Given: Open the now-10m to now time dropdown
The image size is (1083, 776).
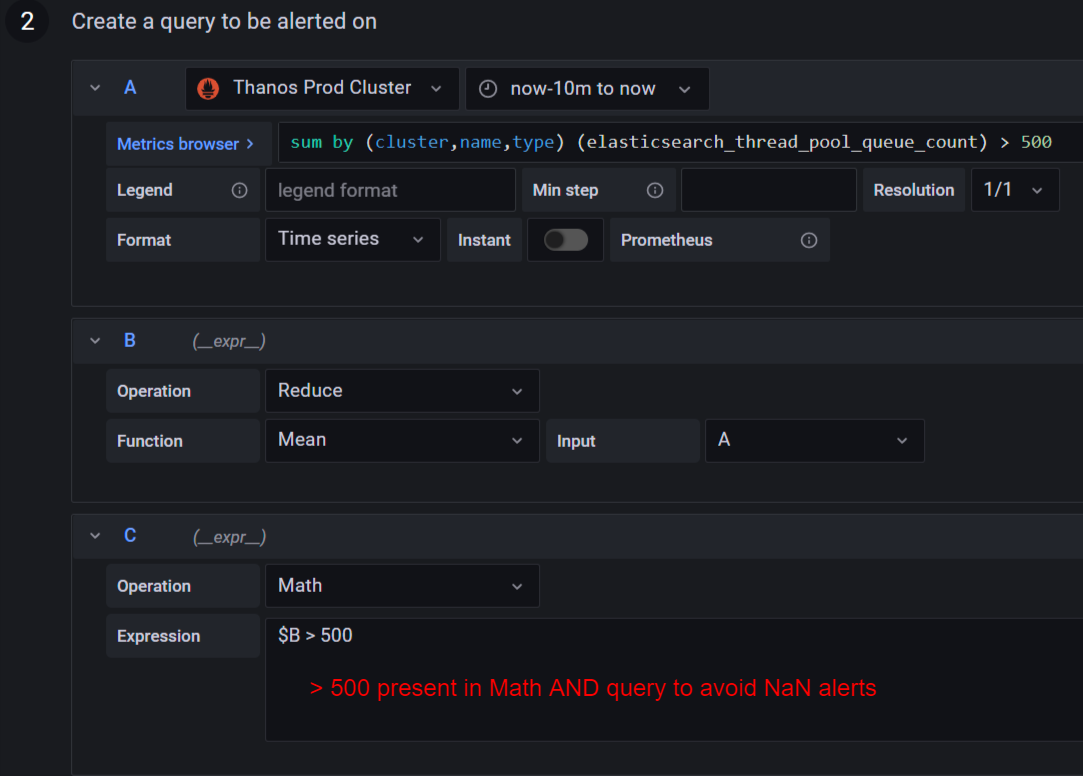Looking at the screenshot, I should [587, 88].
